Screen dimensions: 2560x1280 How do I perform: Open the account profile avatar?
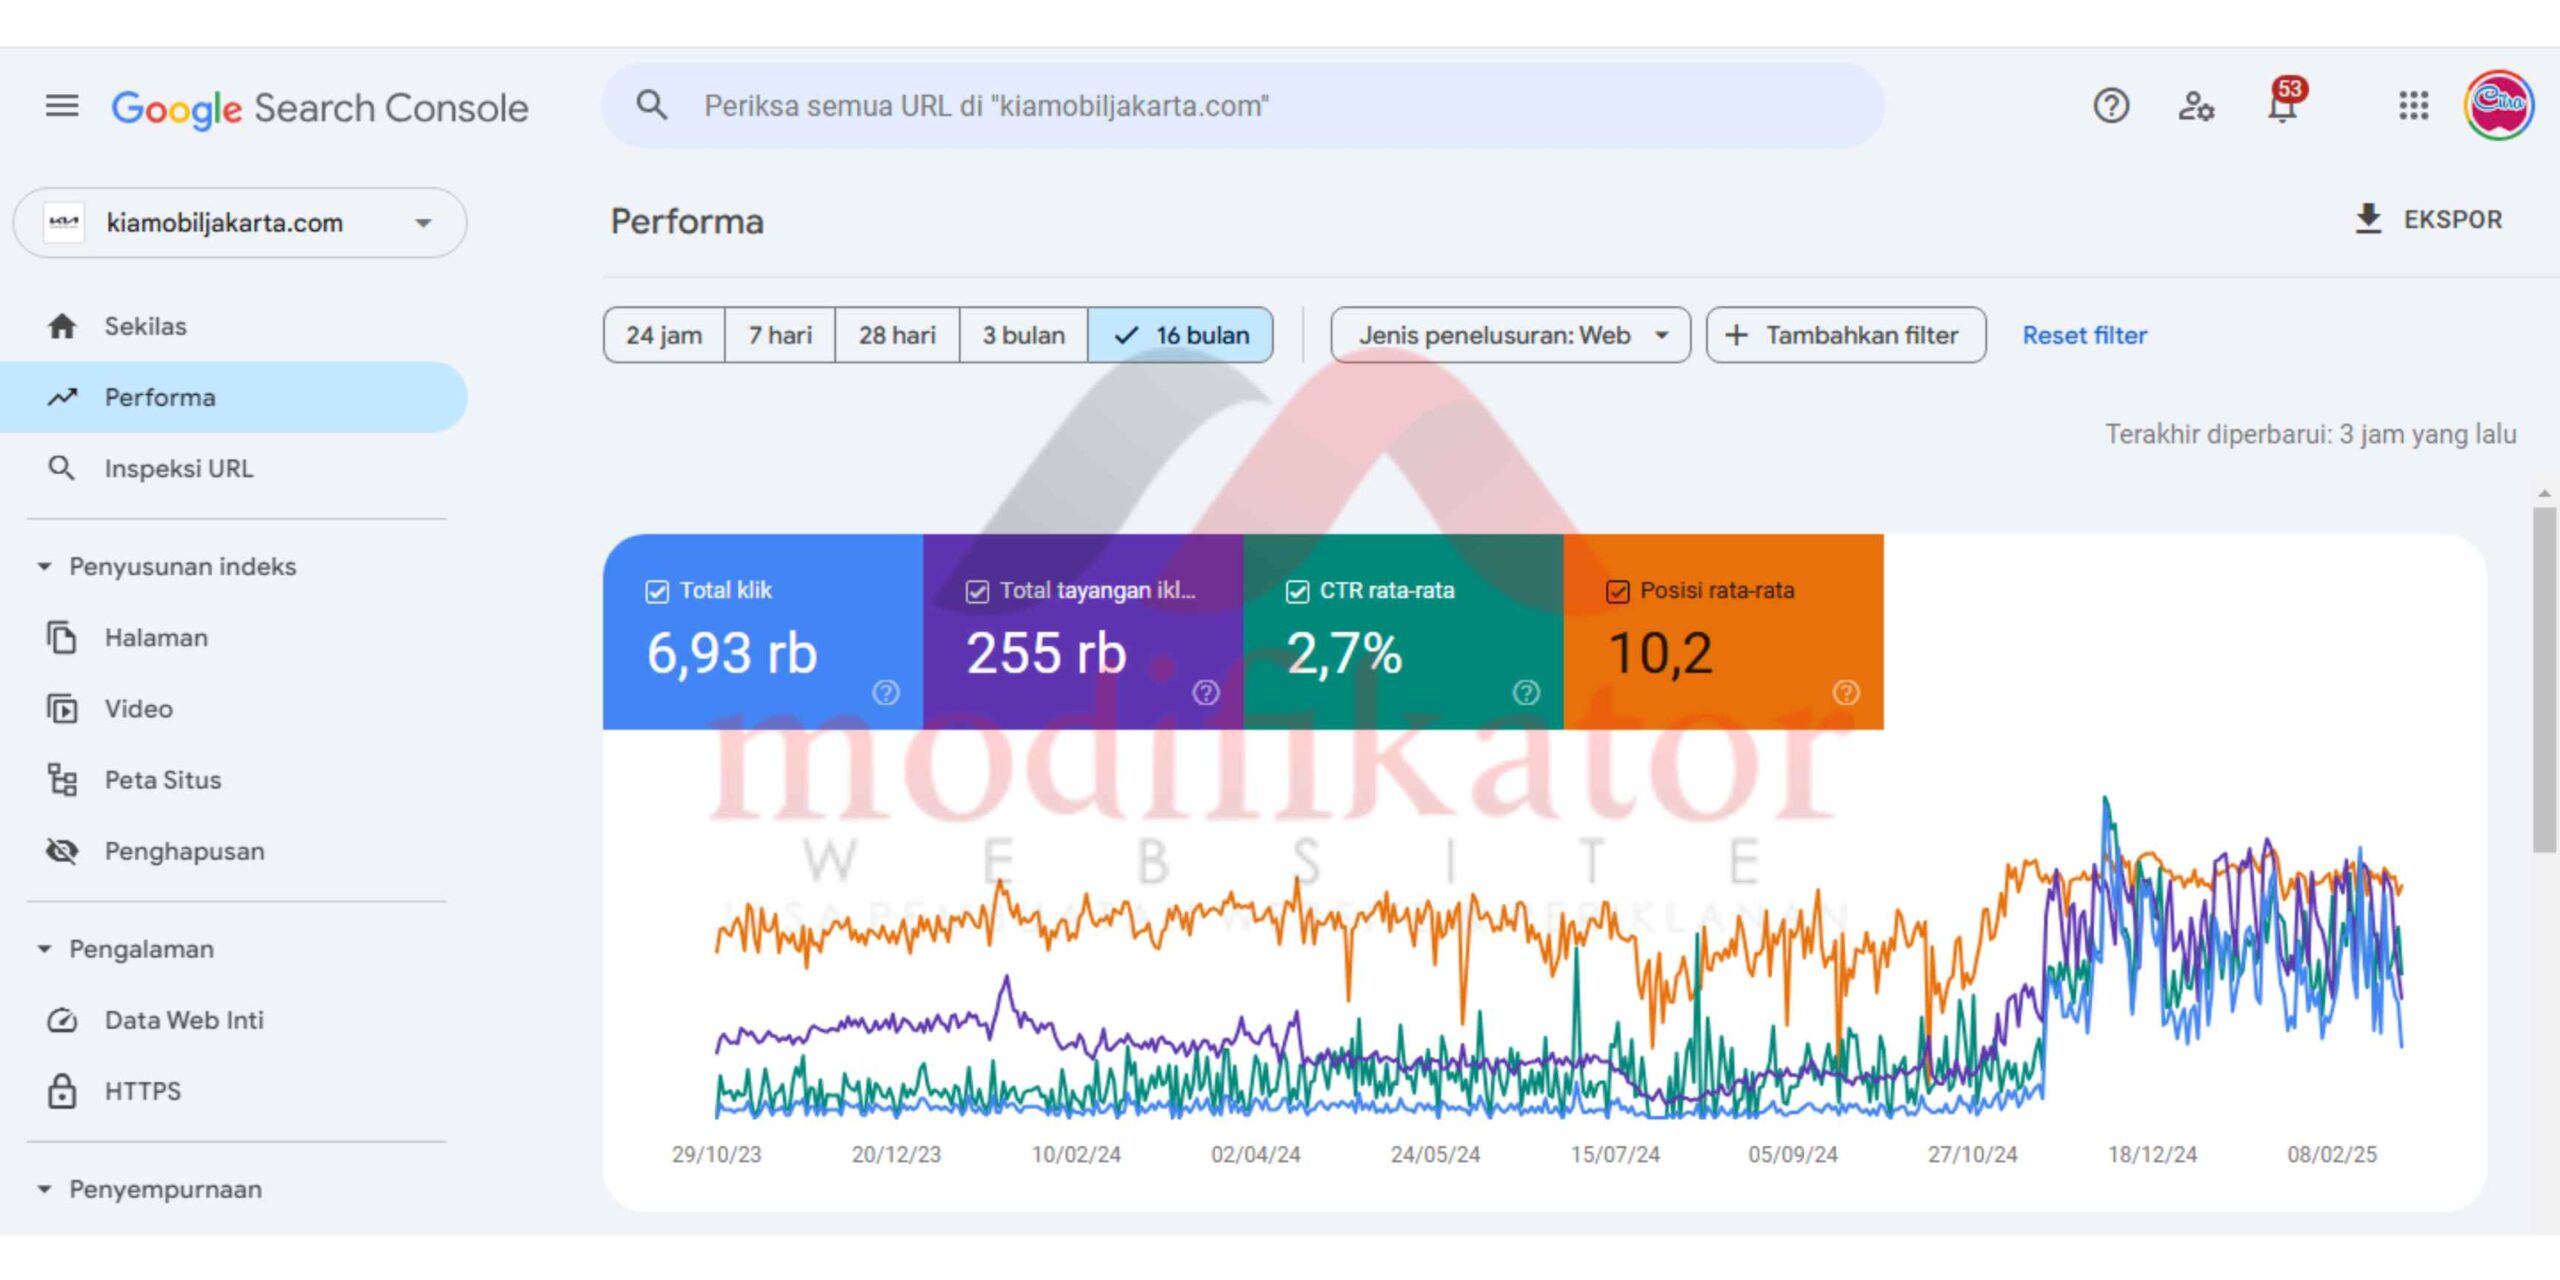tap(2498, 105)
